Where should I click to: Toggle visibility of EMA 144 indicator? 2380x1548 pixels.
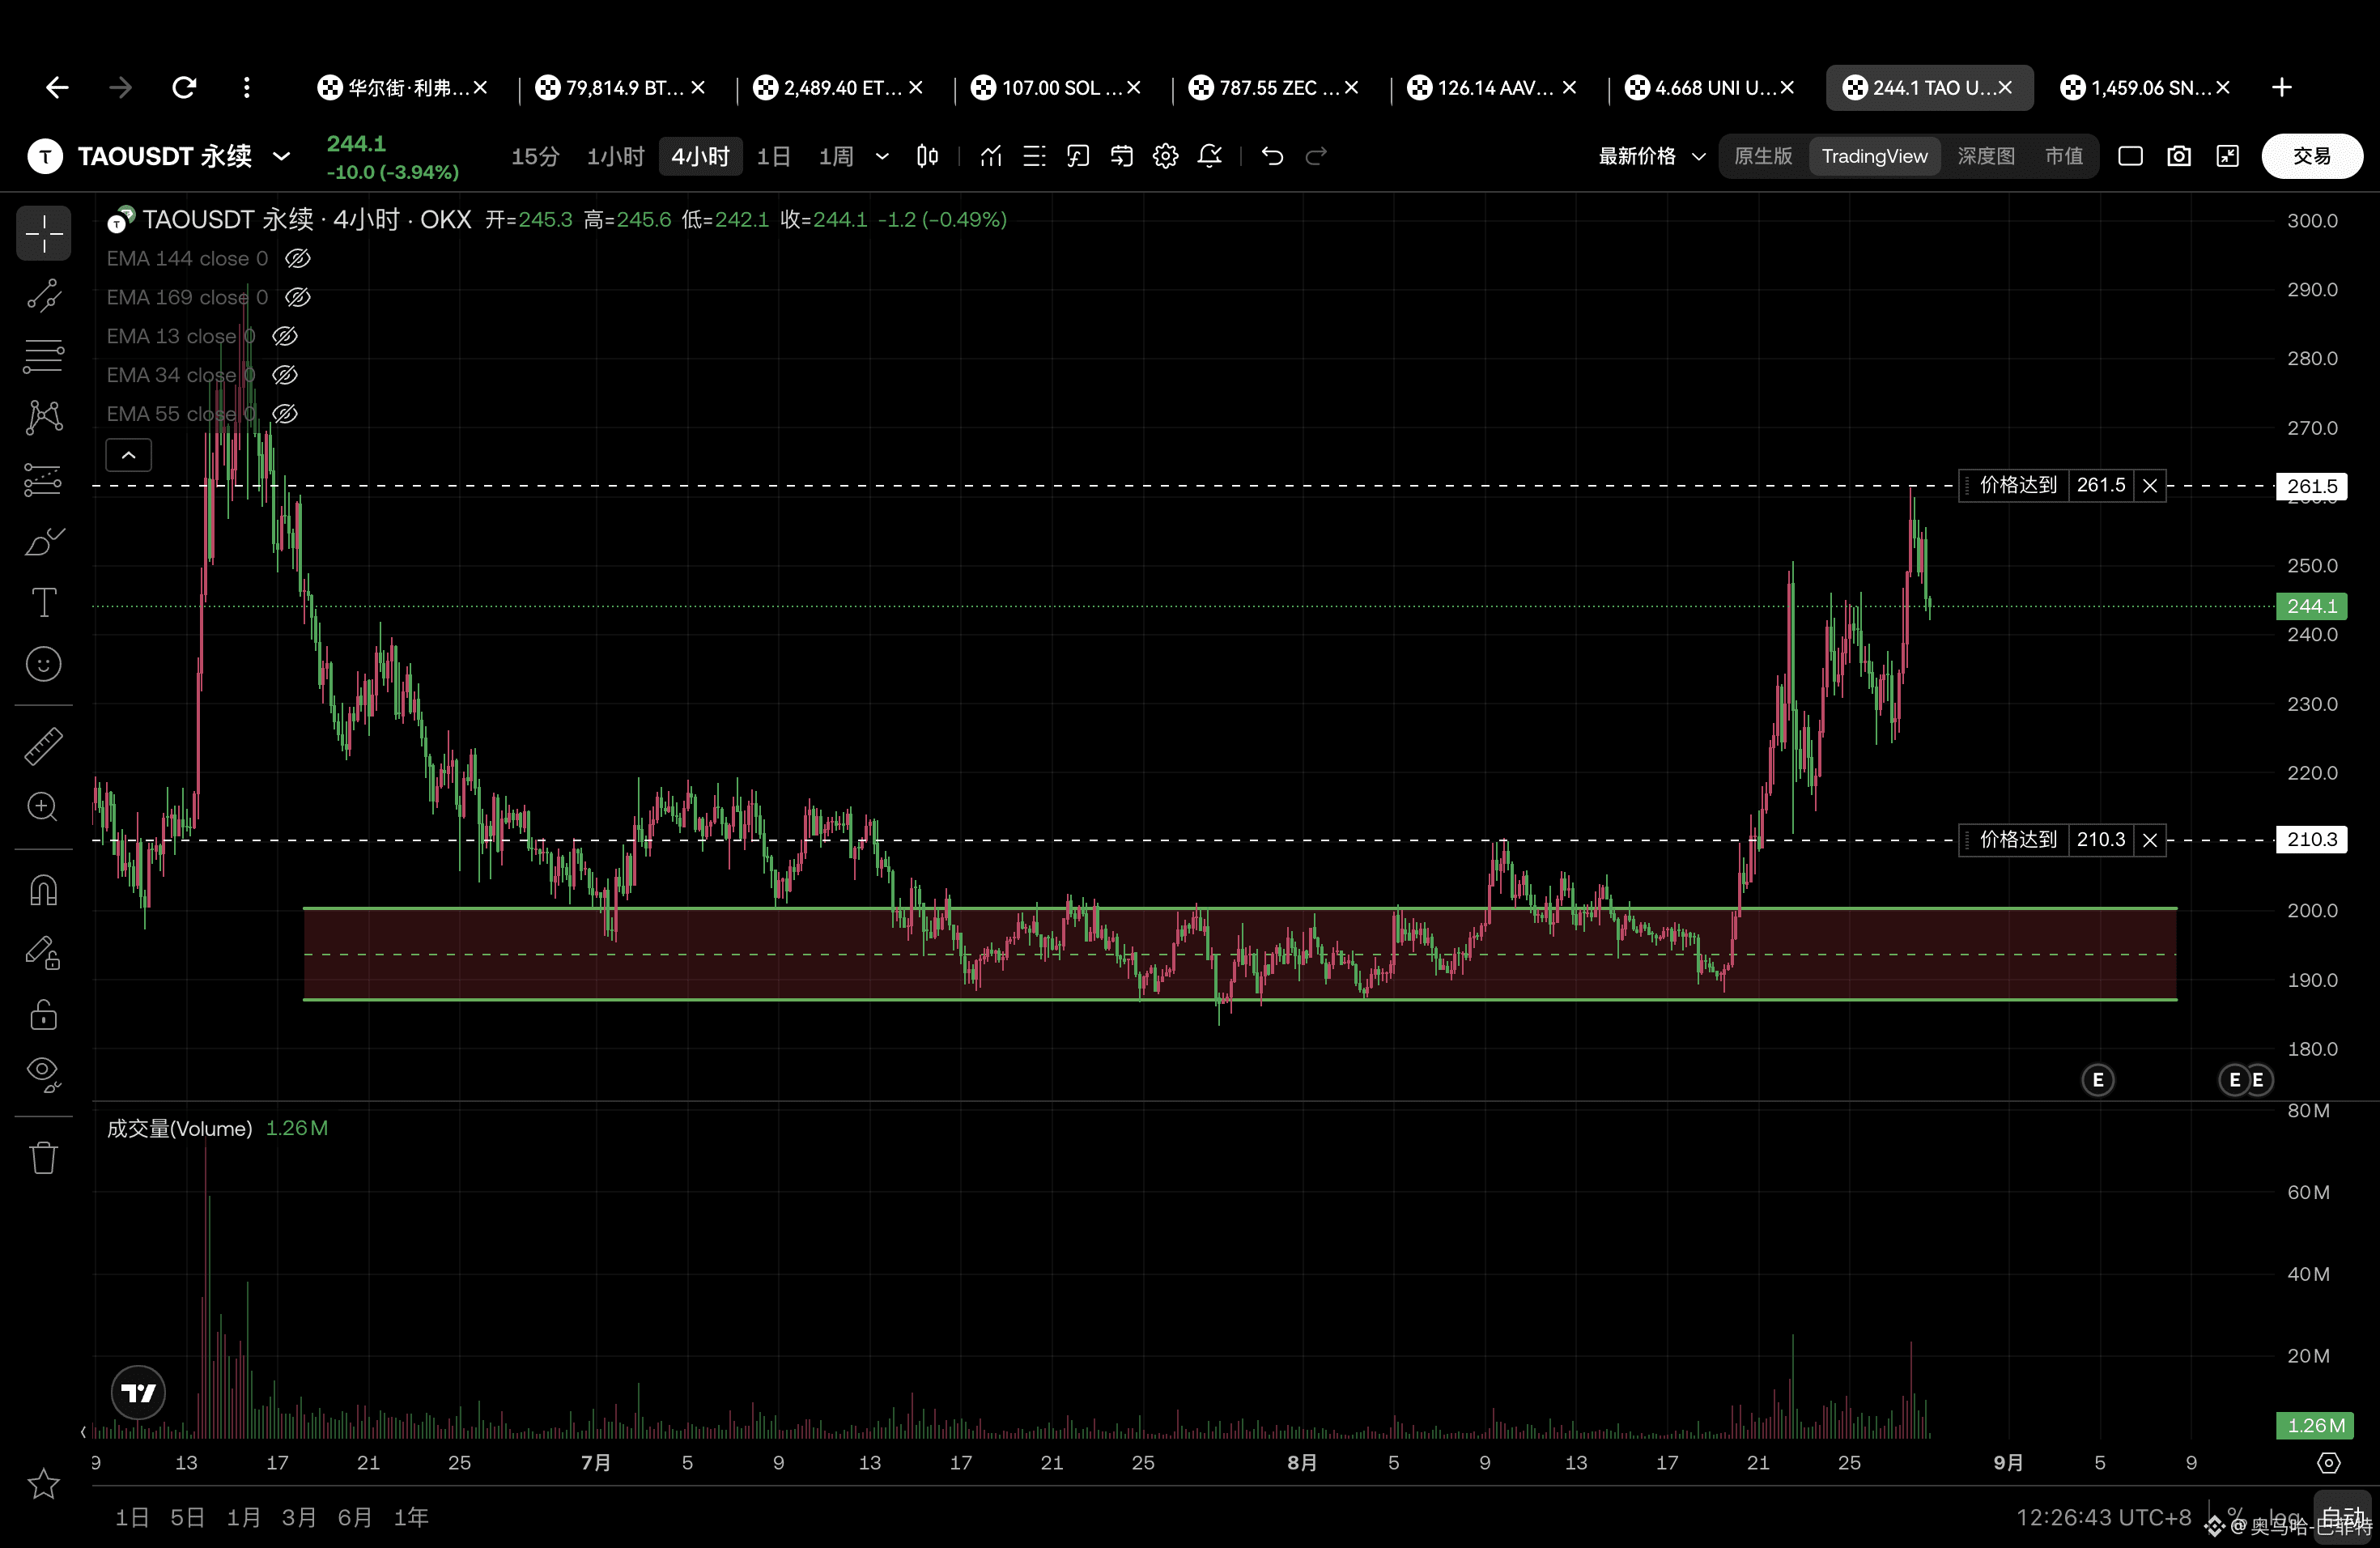[298, 259]
